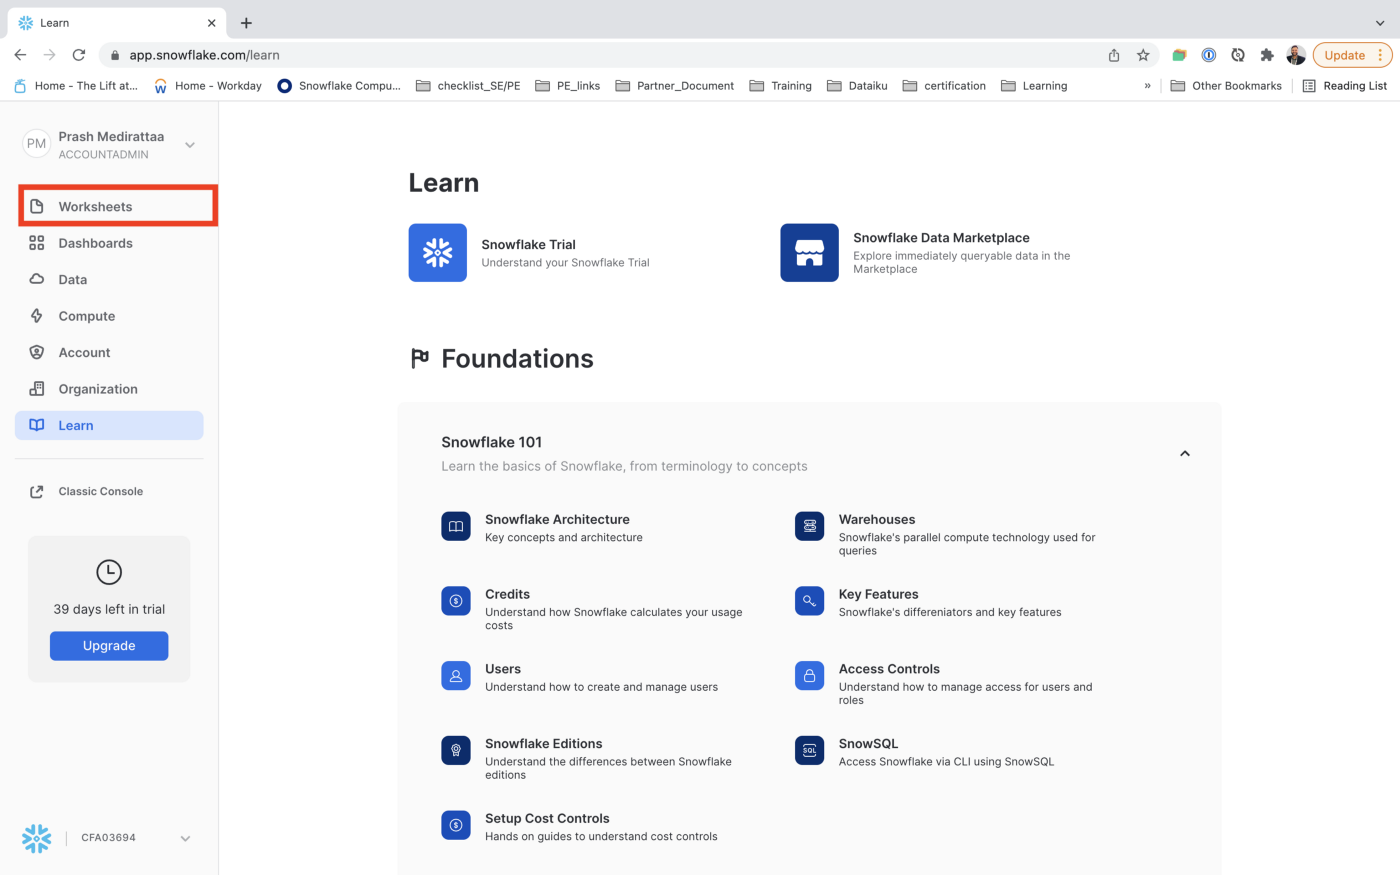Viewport: 1400px width, 875px height.
Task: Collapse the Snowflake 101 section
Action: pyautogui.click(x=1185, y=454)
